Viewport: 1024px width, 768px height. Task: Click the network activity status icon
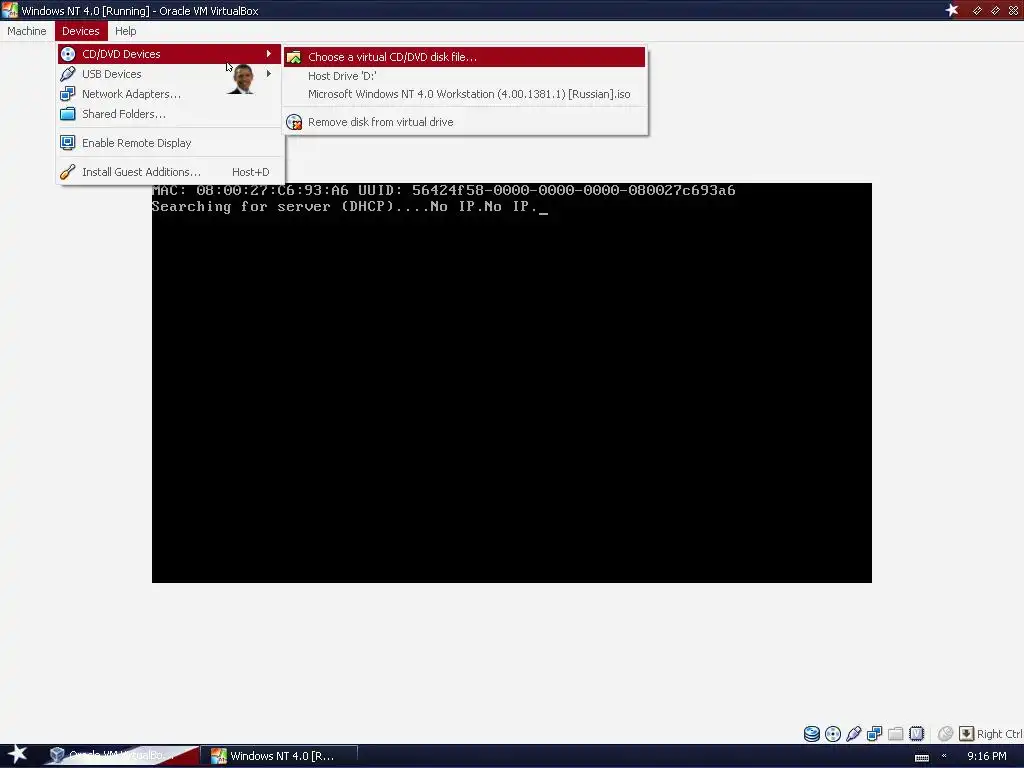(874, 734)
